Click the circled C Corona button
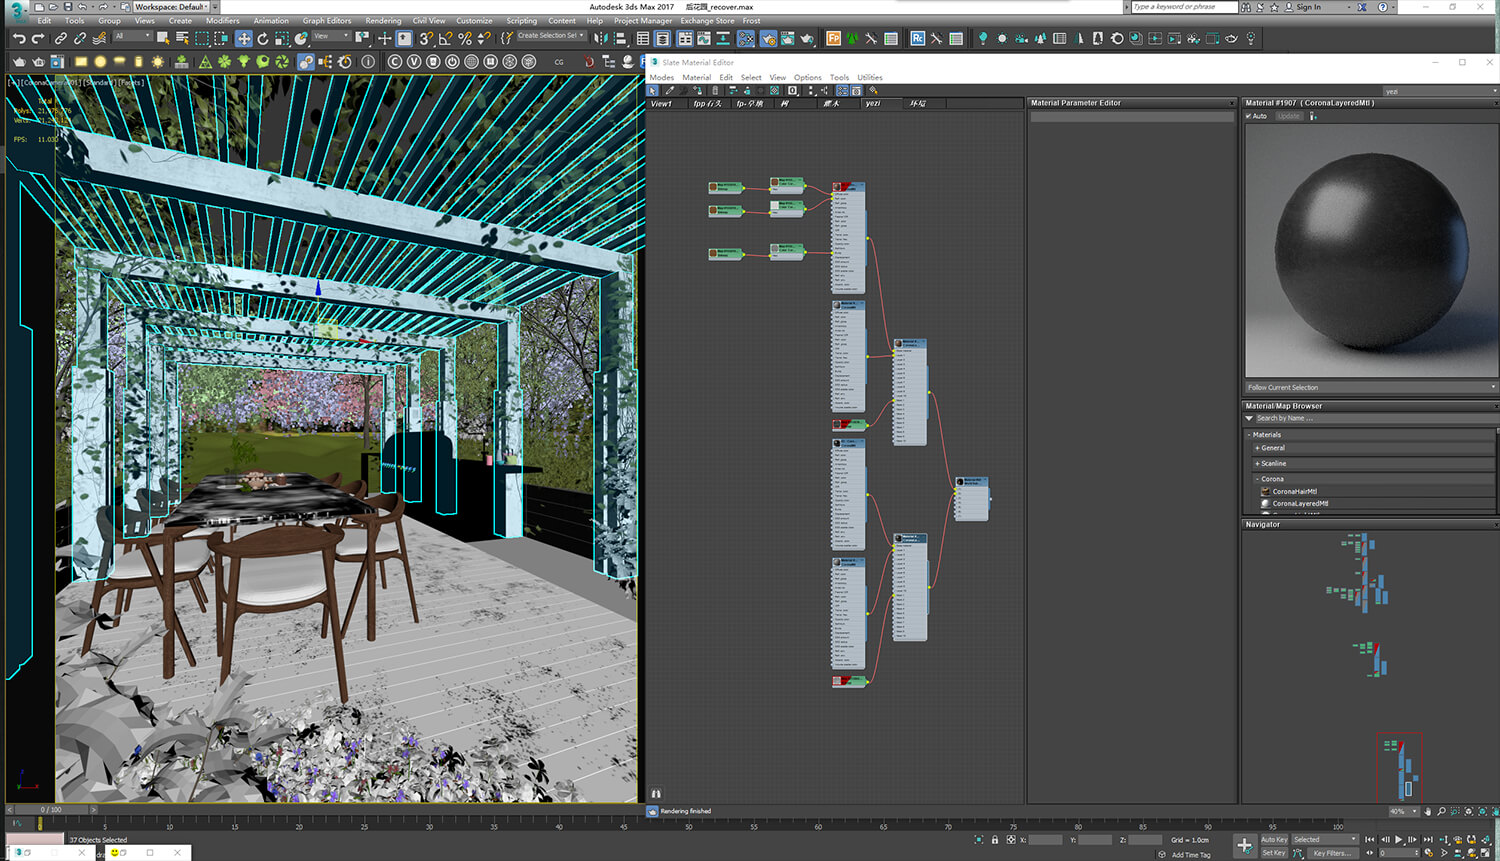Screen dimensions: 1500x861 coord(395,62)
